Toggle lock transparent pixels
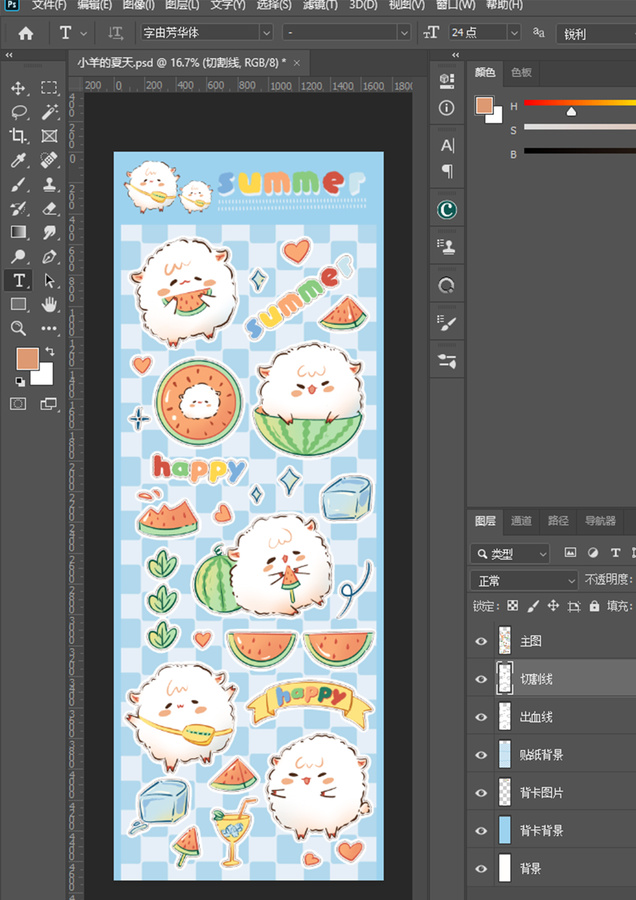 click(x=513, y=606)
